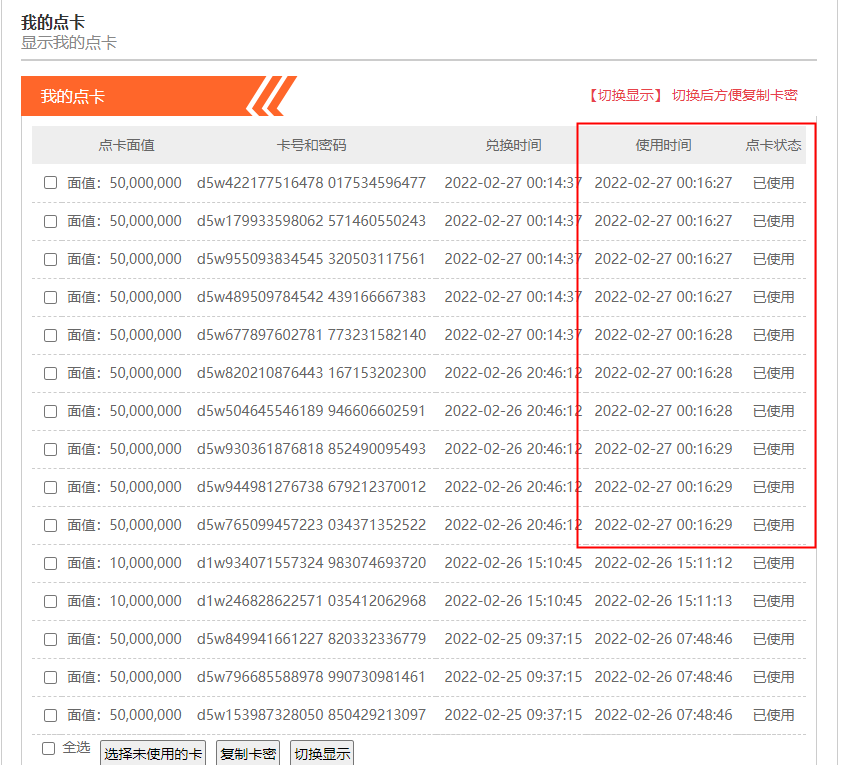Check the box for card d1w934071557324
Image resolution: width=844 pixels, height=765 pixels.
(51, 563)
